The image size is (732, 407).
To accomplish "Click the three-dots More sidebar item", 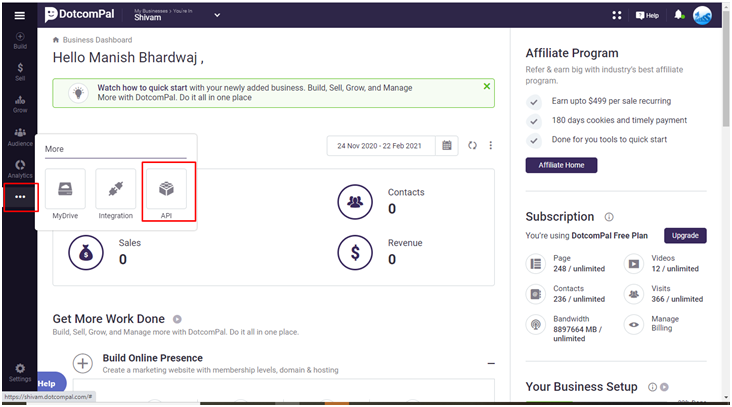I will click(20, 197).
